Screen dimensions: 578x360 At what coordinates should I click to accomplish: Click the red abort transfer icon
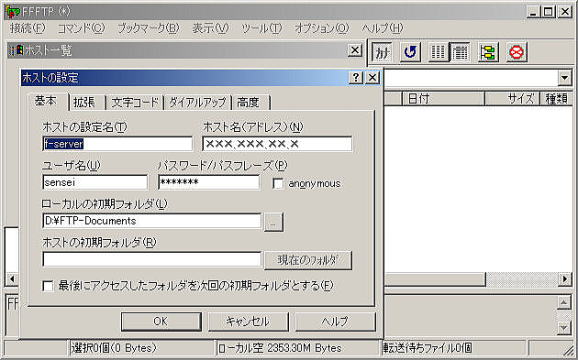516,52
